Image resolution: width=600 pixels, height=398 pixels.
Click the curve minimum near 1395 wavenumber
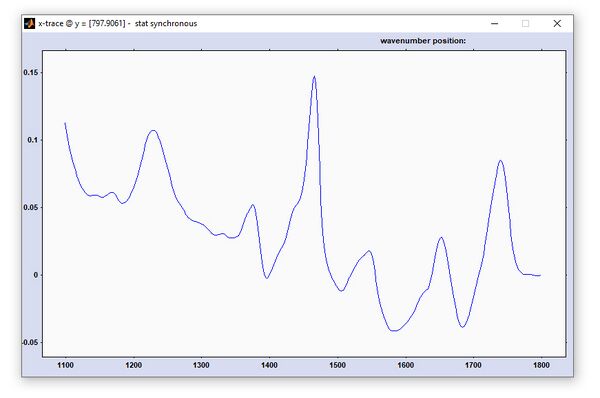tap(267, 278)
